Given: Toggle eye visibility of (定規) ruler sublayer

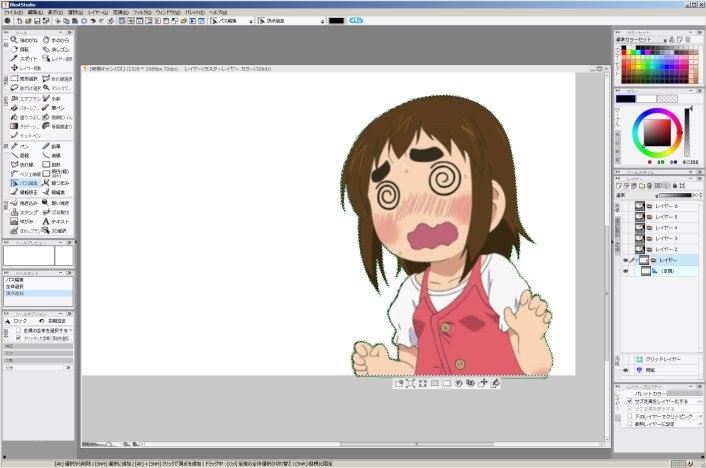Looking at the screenshot, I should (625, 271).
